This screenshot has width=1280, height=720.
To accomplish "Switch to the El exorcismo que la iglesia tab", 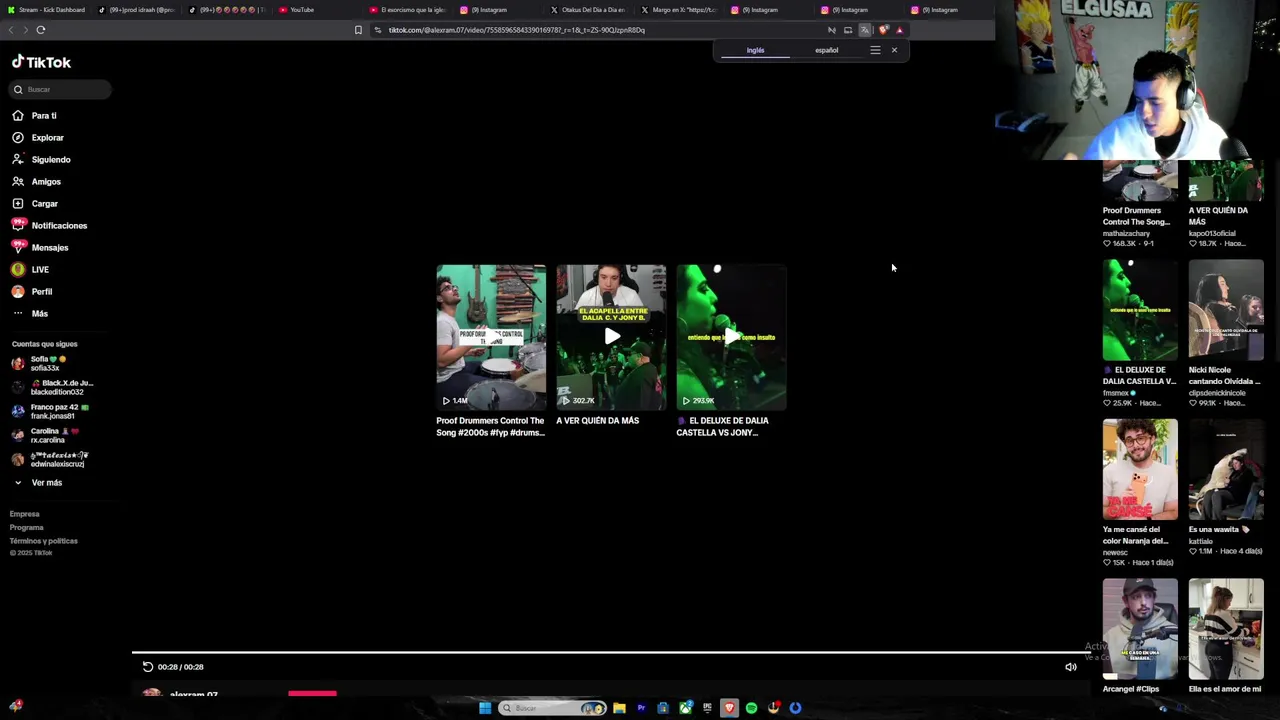I will [408, 10].
